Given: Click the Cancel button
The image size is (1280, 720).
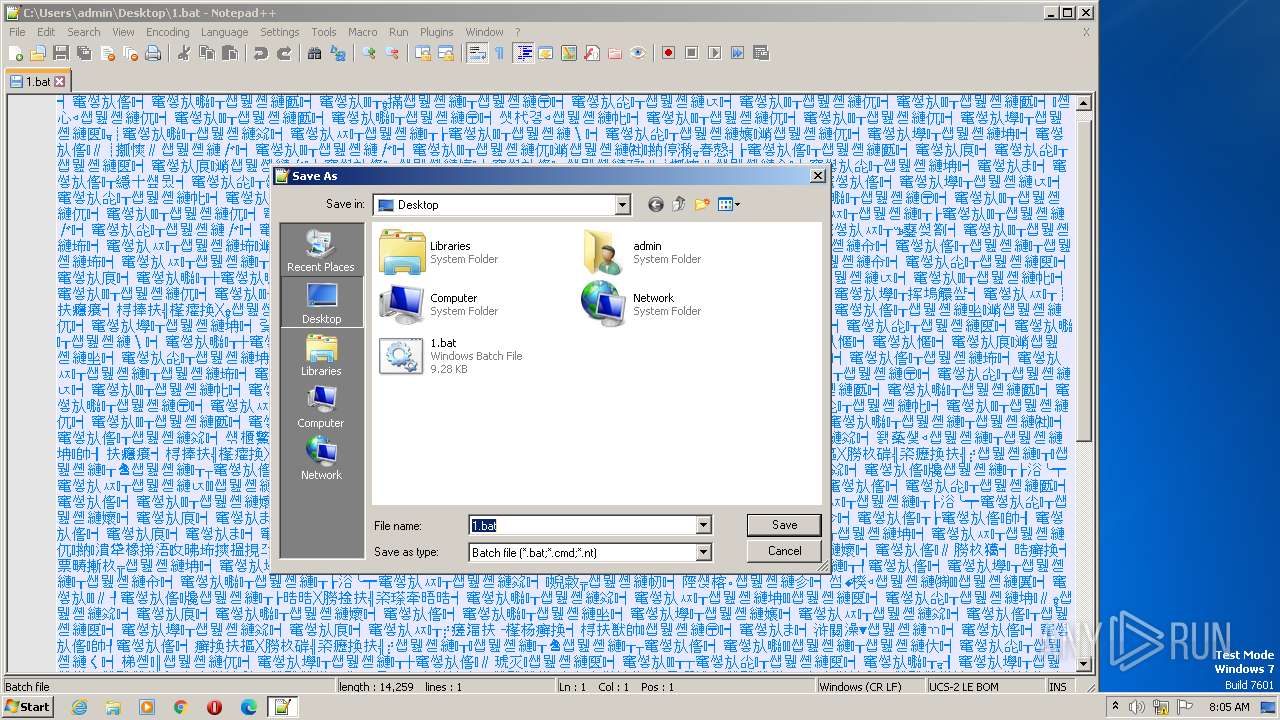Looking at the screenshot, I should click(784, 551).
